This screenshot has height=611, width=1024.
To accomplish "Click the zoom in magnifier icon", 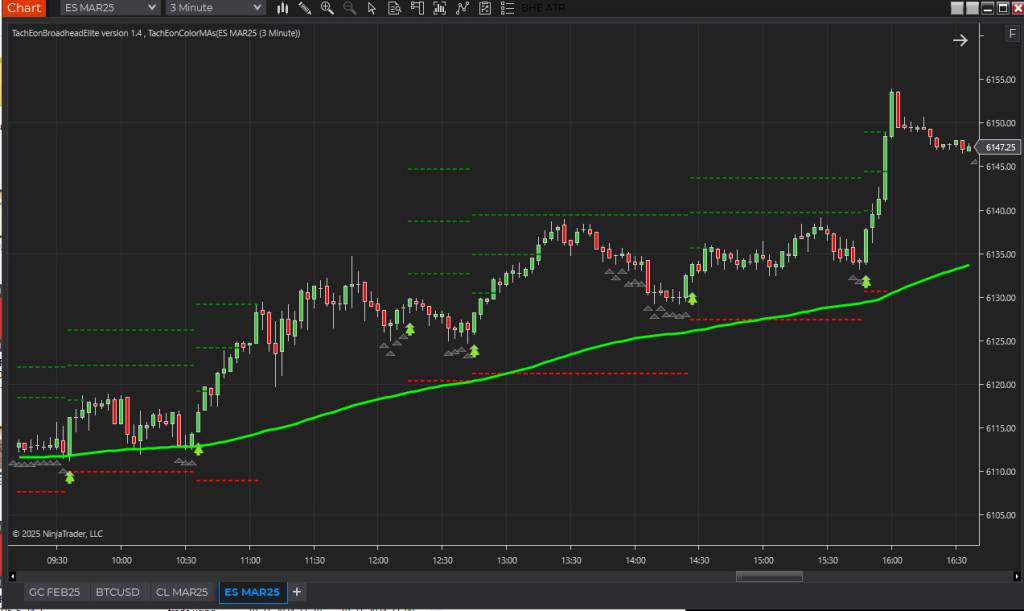I will (327, 8).
